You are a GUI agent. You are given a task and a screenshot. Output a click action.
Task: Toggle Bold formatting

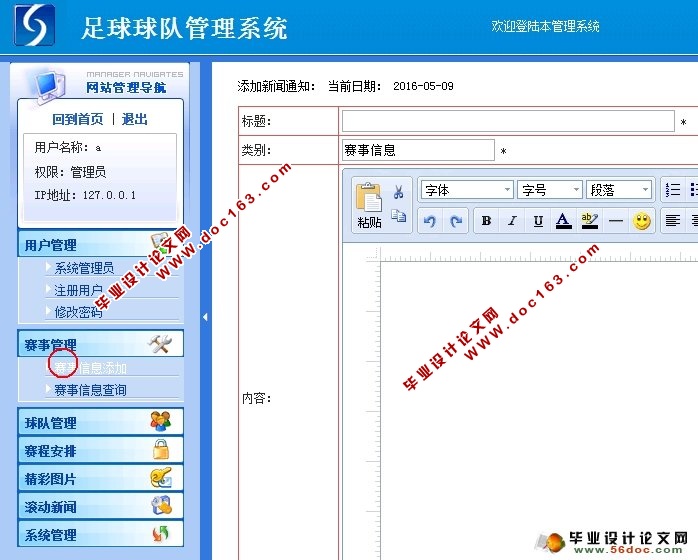(487, 220)
